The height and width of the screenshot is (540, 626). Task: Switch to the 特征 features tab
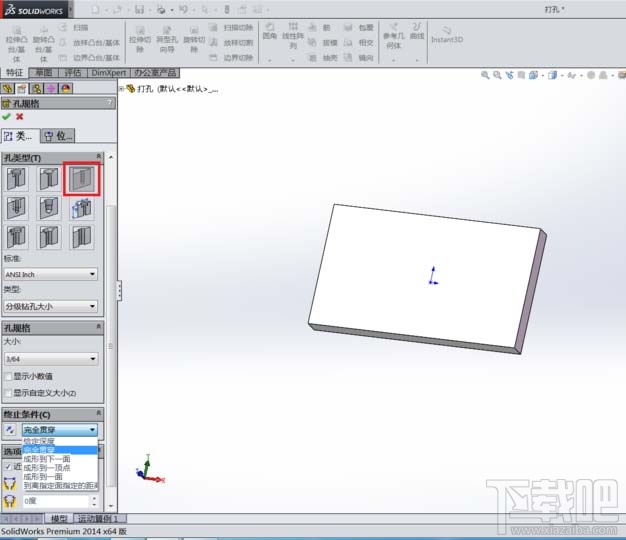(x=14, y=73)
